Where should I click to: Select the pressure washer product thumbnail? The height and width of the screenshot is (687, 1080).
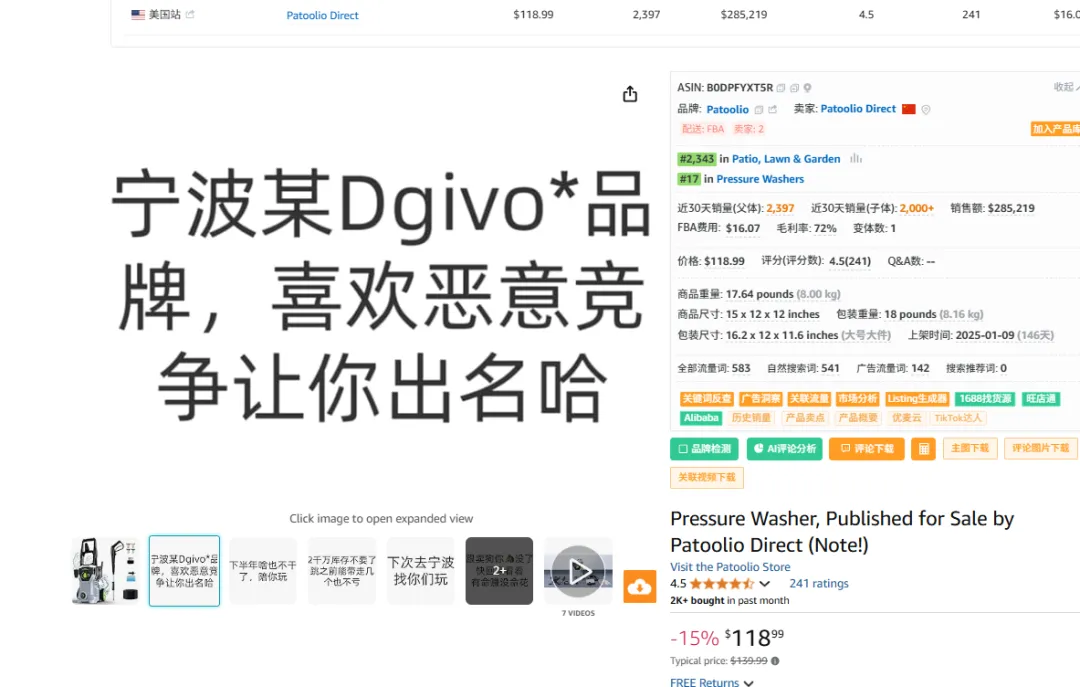tap(105, 571)
